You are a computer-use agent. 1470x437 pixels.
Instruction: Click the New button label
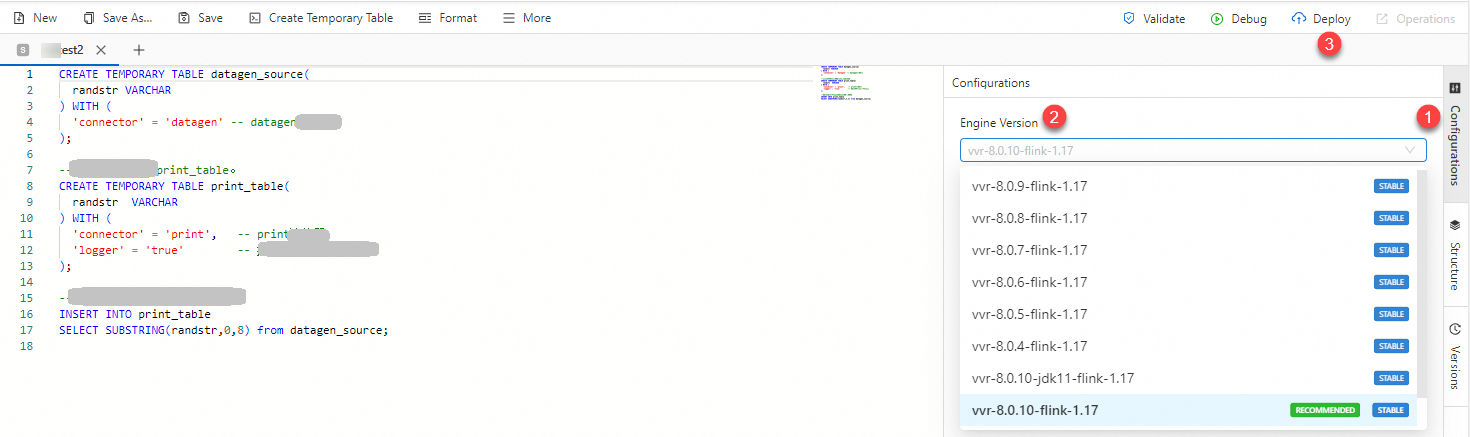tap(45, 18)
